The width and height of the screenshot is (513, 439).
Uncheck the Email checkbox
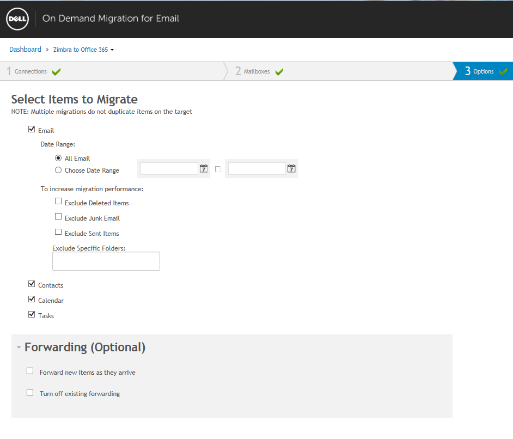(31, 129)
